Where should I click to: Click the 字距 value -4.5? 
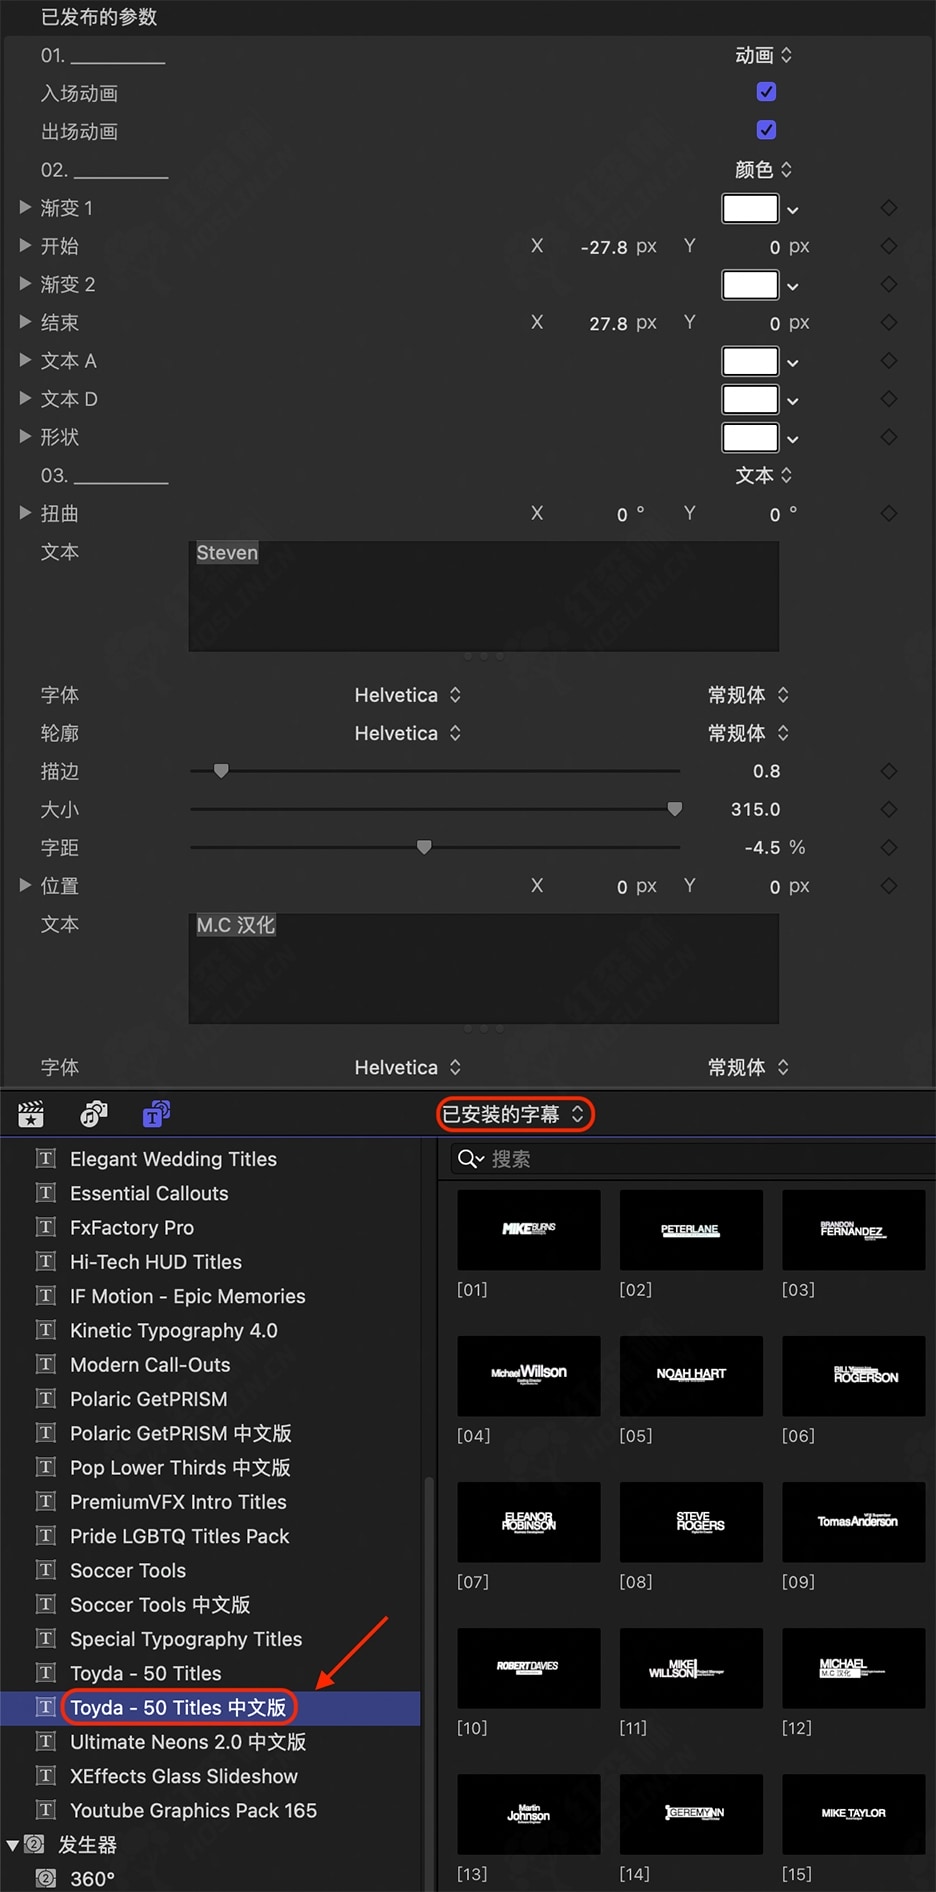click(762, 847)
